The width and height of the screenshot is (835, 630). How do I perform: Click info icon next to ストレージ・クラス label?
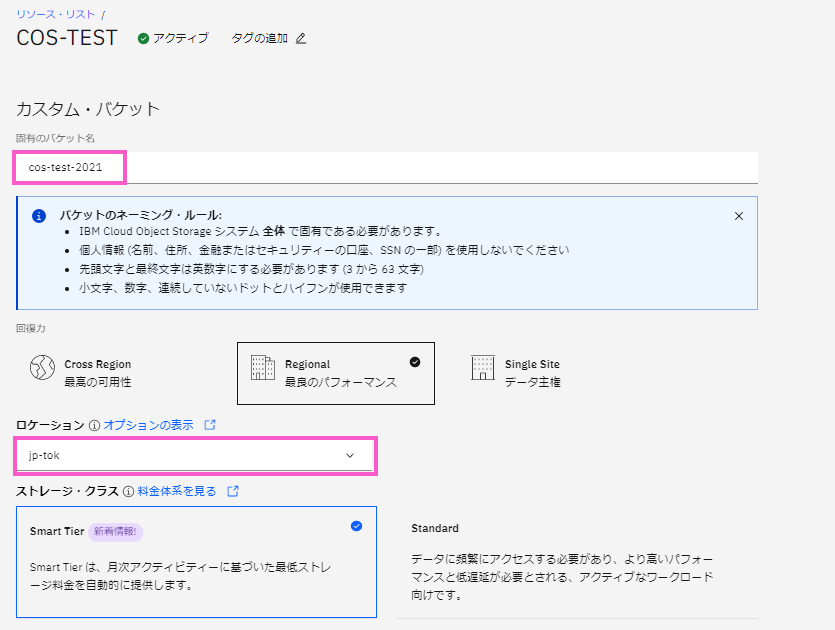click(x=128, y=492)
